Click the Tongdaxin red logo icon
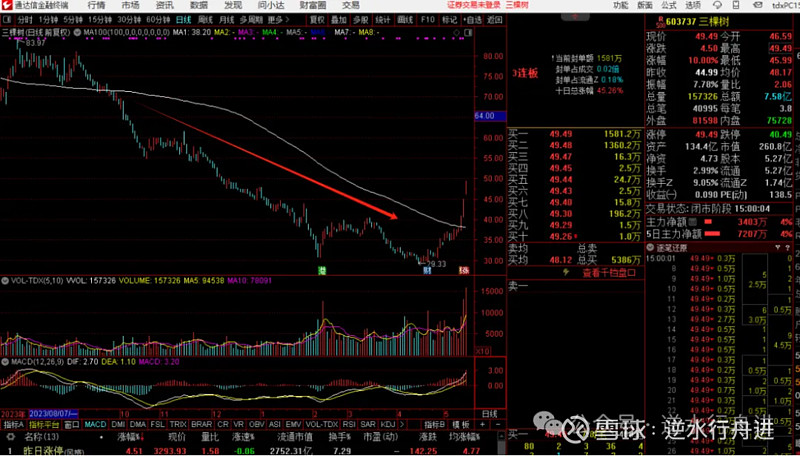This screenshot has width=800, height=456. (6, 6)
